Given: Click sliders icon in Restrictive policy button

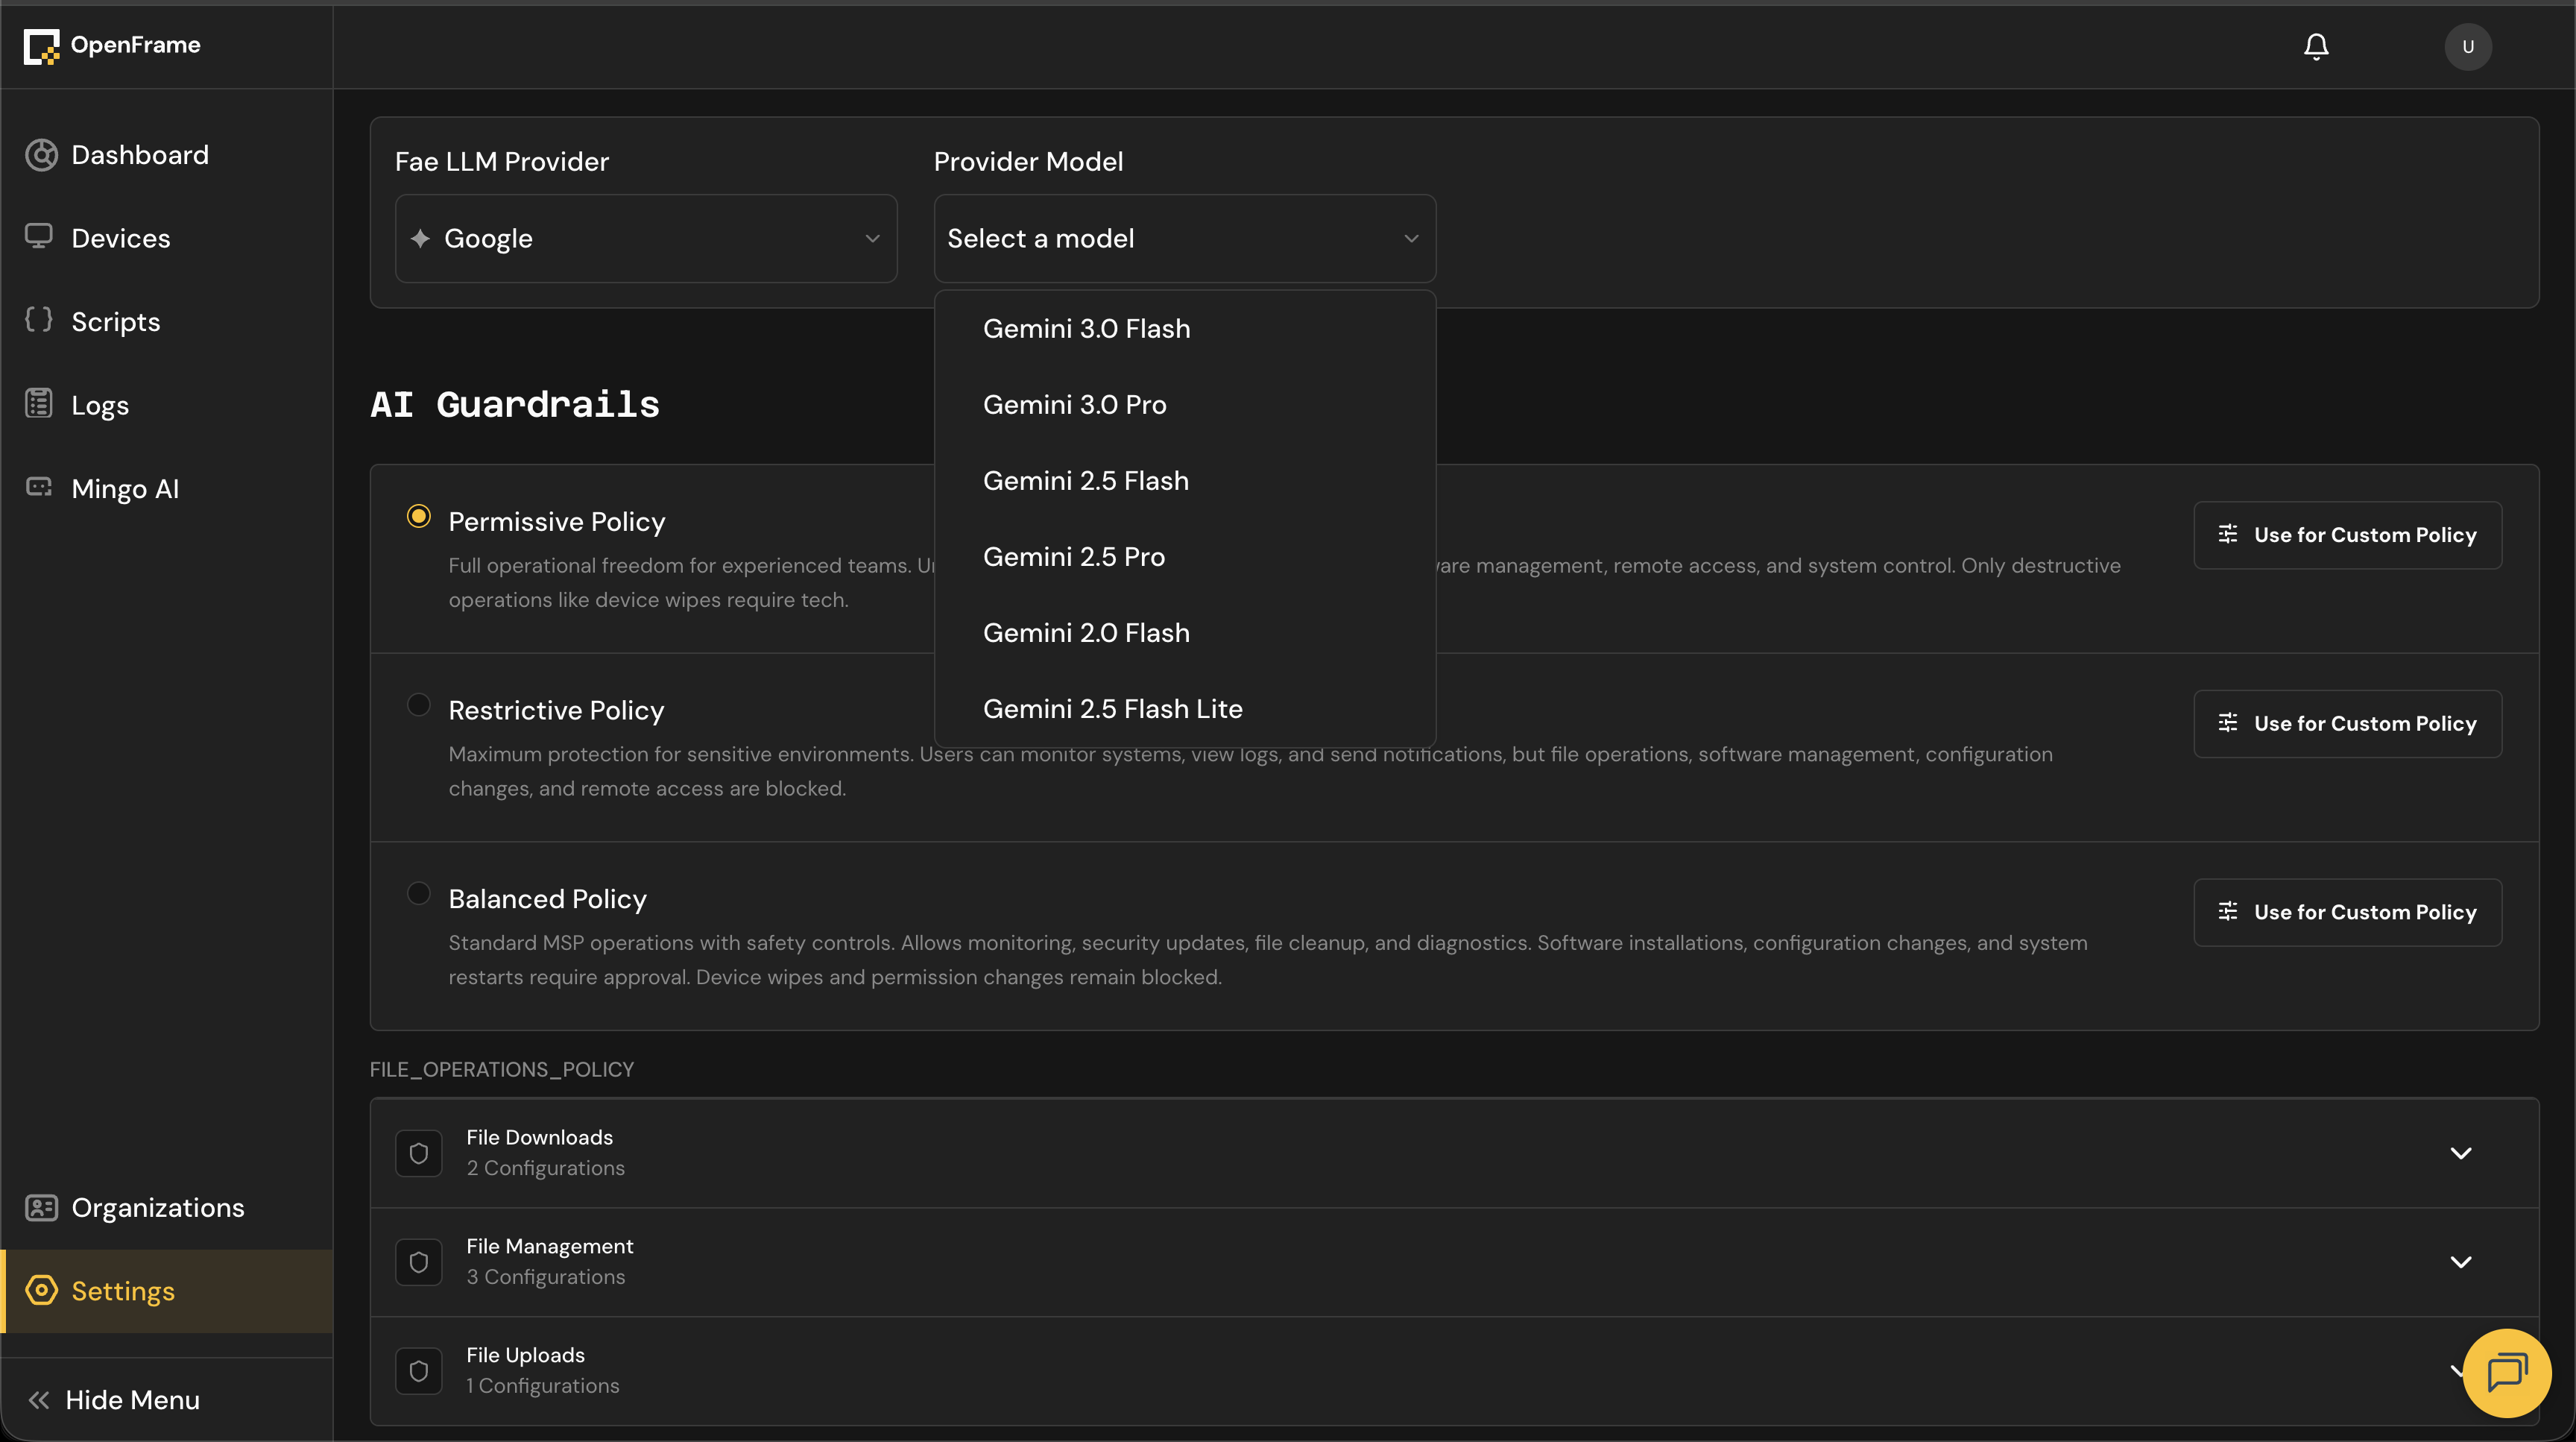Looking at the screenshot, I should (x=2228, y=722).
